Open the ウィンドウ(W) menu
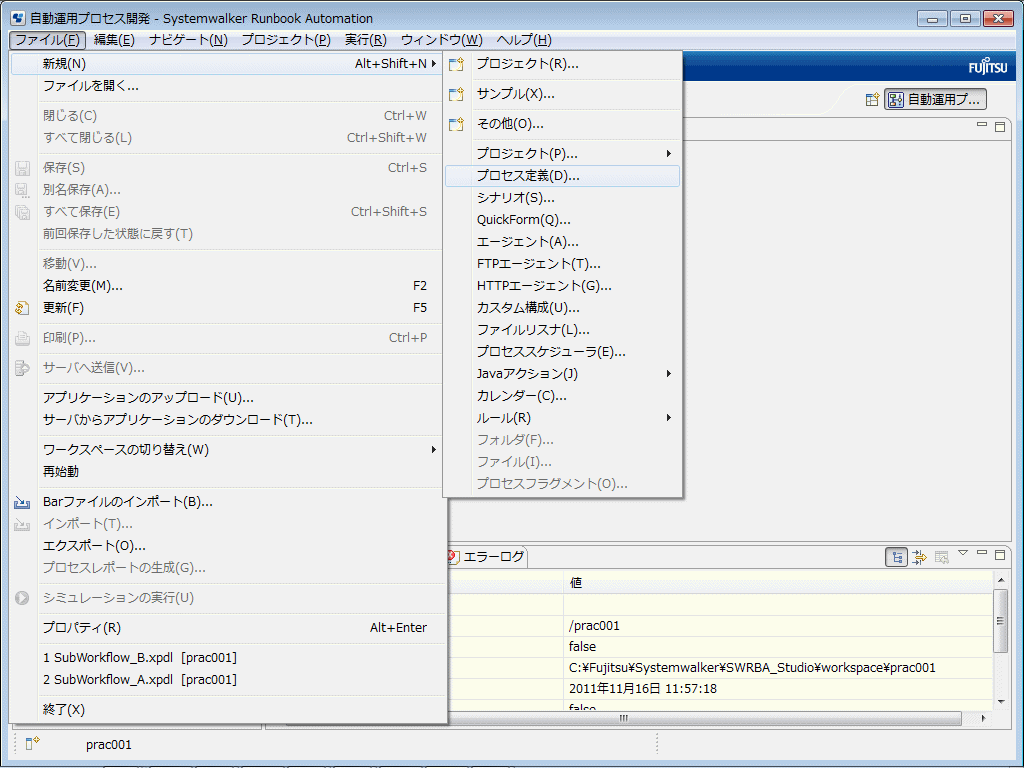The image size is (1024, 768). pos(441,40)
